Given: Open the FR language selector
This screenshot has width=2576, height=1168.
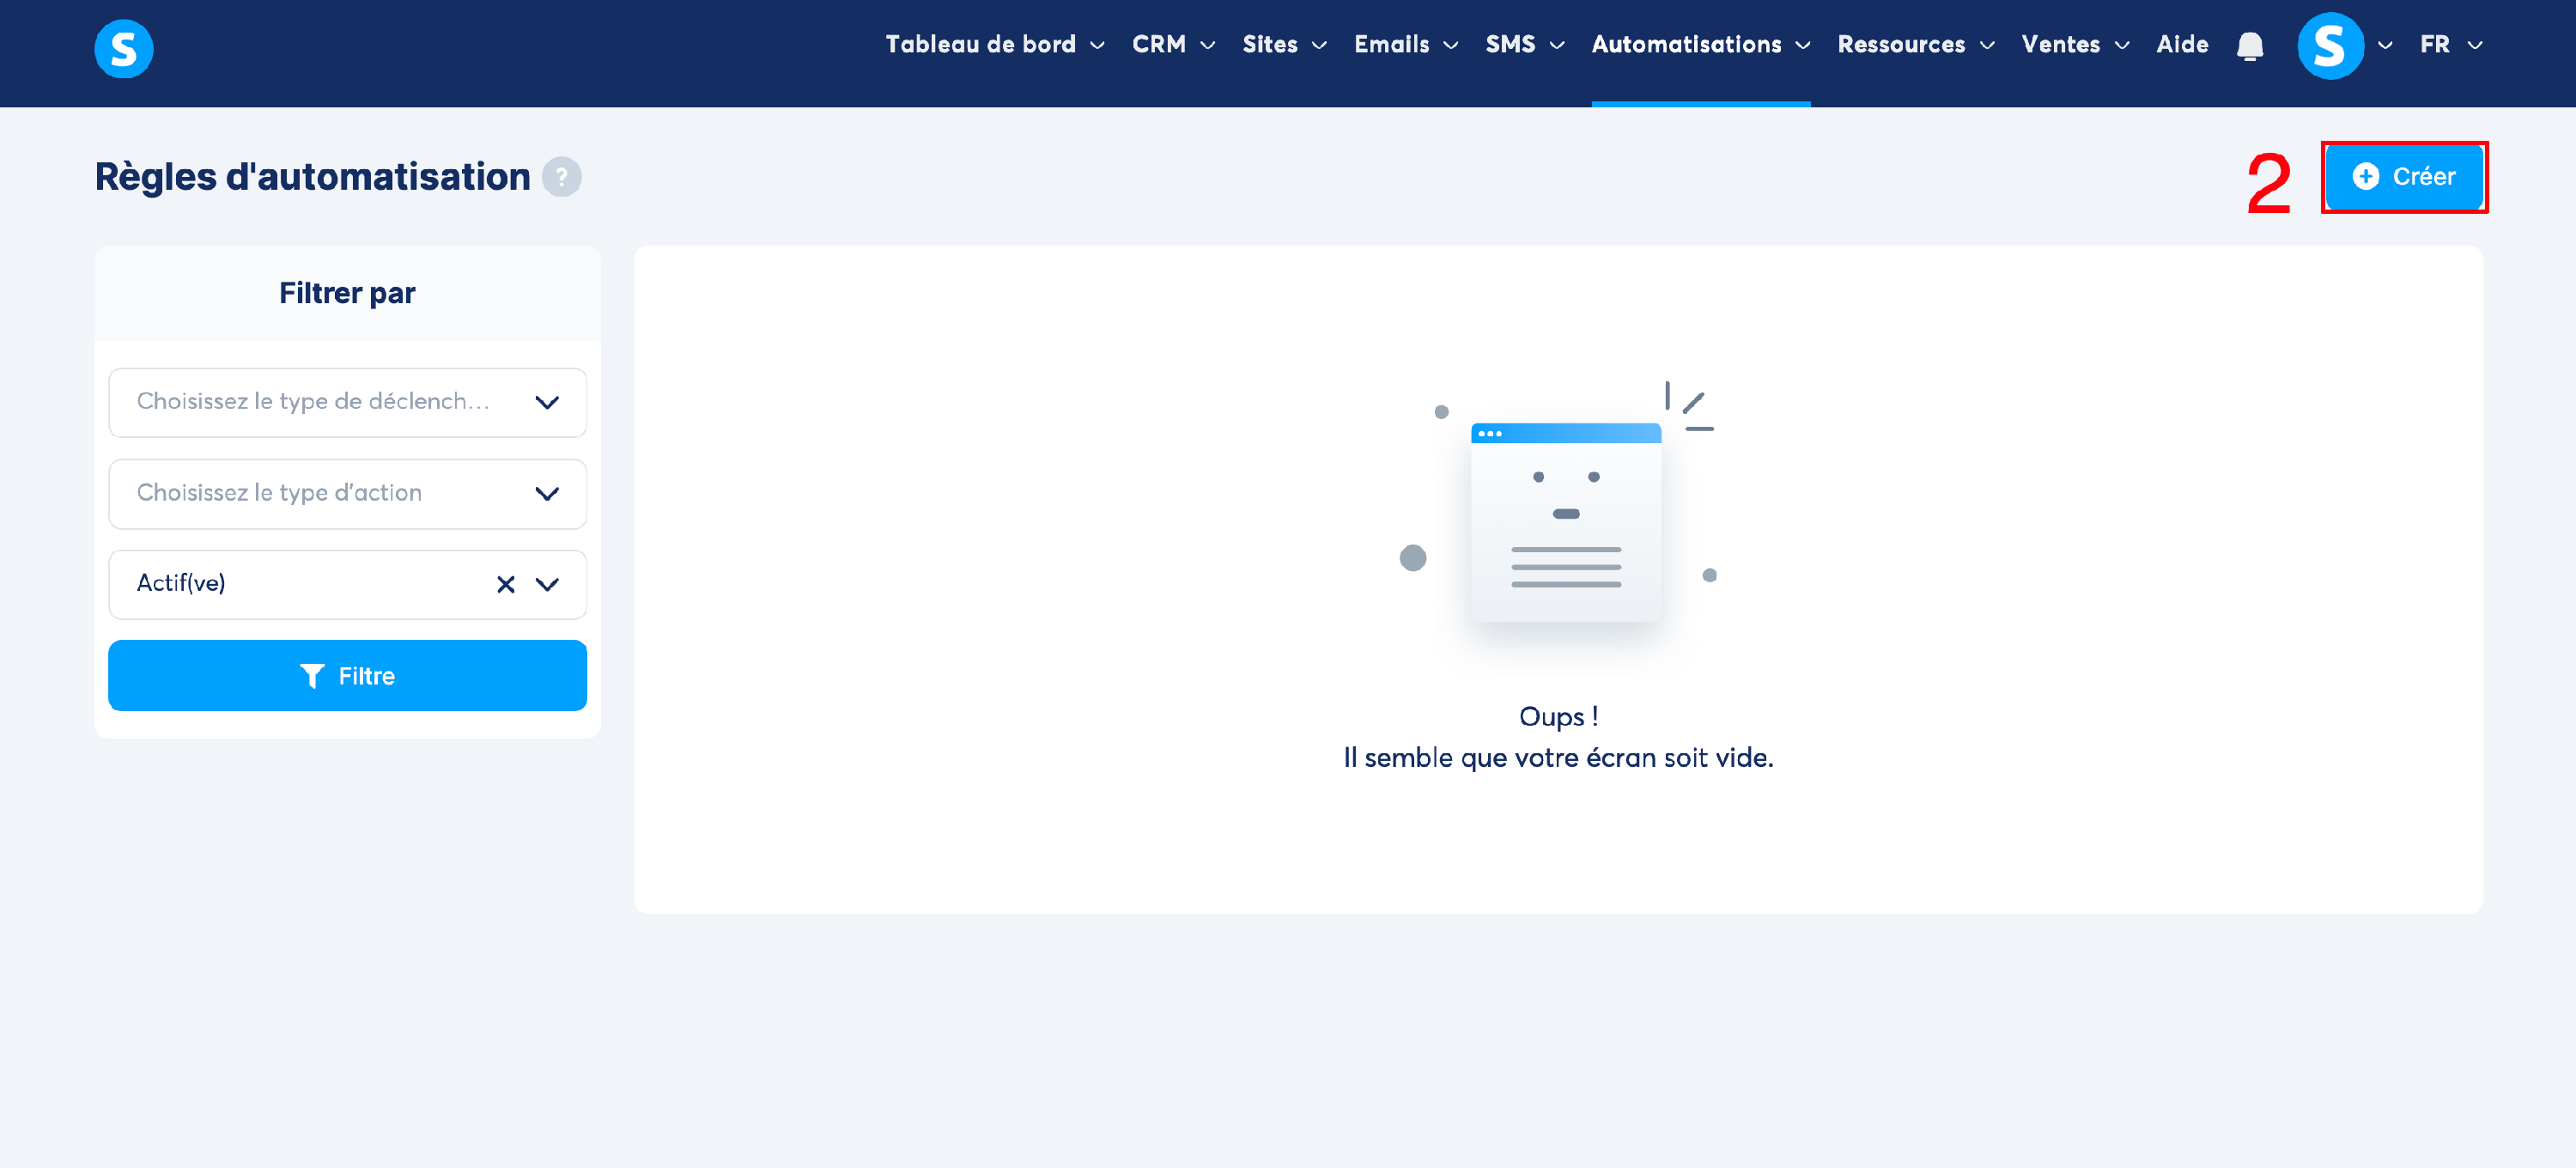Looking at the screenshot, I should tap(2449, 45).
